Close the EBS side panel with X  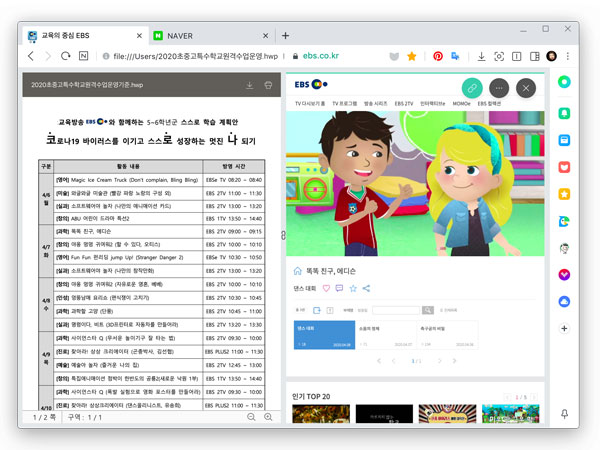pos(527,88)
